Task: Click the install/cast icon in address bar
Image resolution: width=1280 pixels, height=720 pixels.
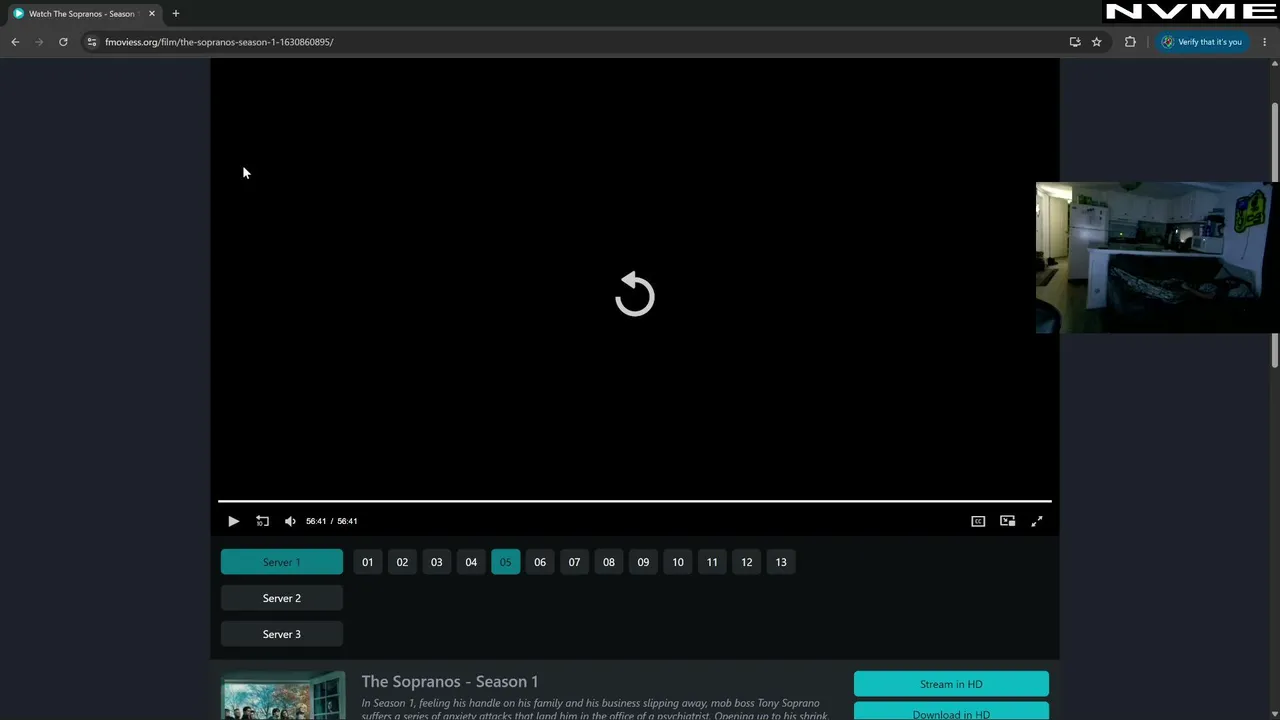Action: click(x=1075, y=42)
